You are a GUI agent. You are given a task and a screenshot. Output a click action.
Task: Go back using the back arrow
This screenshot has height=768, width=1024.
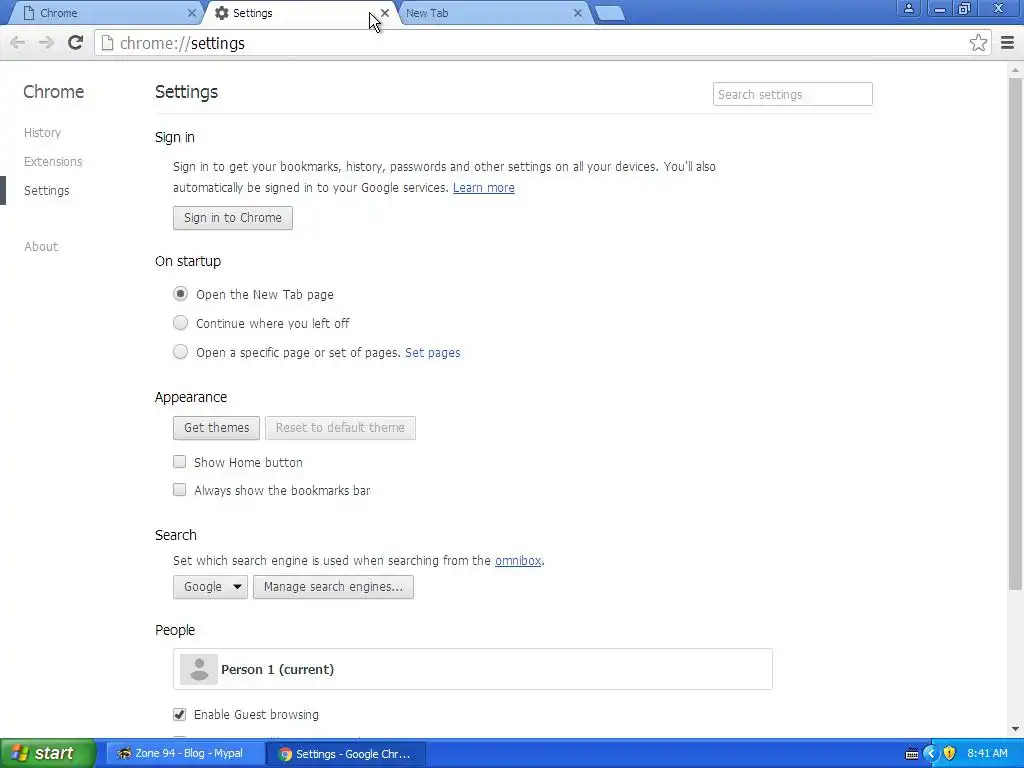point(18,43)
